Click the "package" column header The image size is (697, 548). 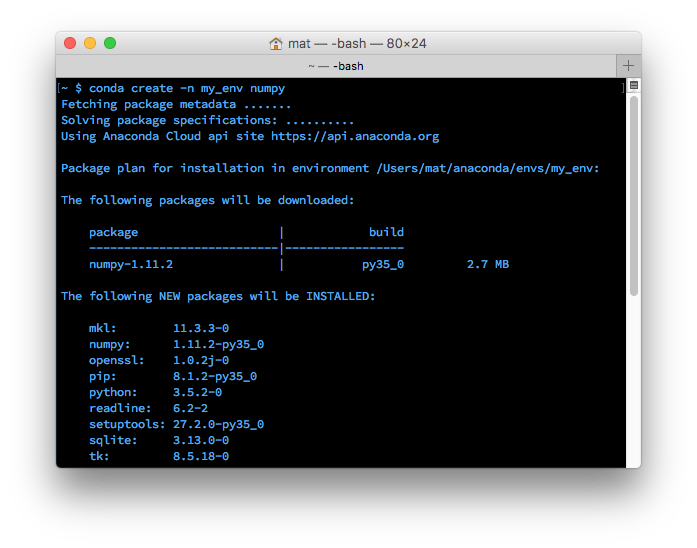[113, 232]
